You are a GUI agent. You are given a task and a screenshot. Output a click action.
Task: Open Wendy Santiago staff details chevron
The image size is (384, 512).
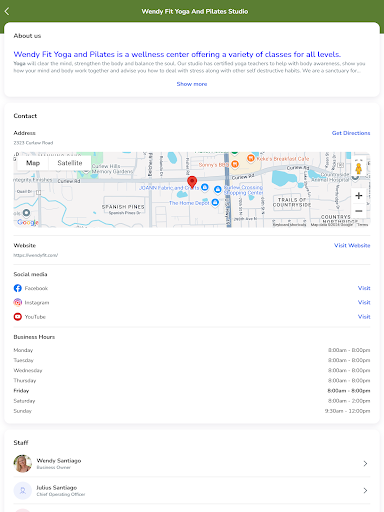coord(365,463)
